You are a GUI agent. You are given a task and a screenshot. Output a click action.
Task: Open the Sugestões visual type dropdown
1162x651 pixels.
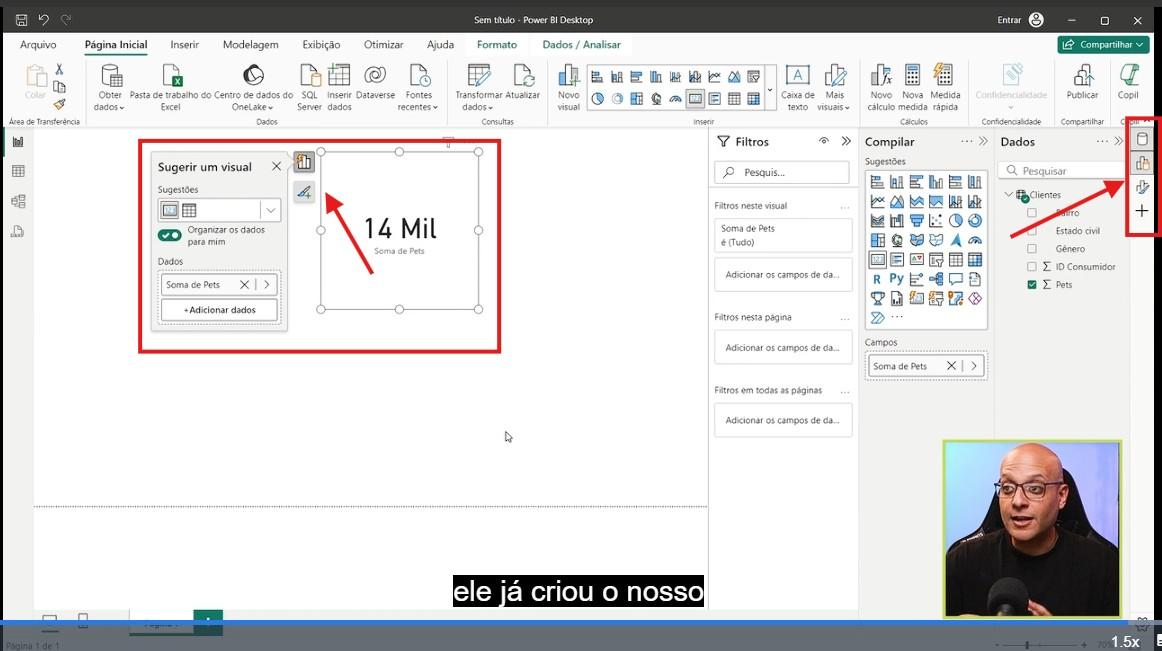point(270,210)
